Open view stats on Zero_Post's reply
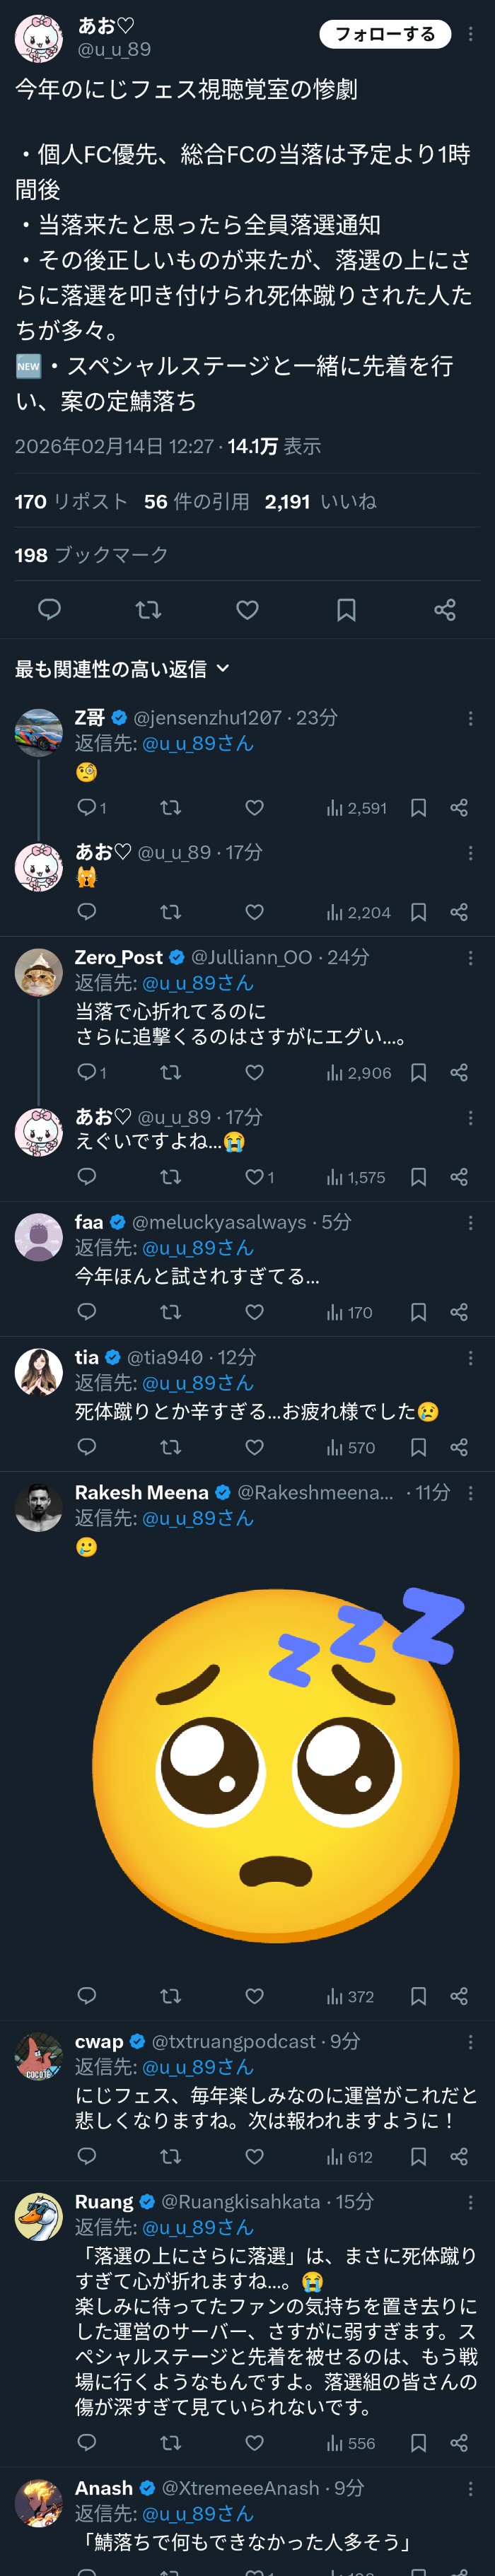This screenshot has height=2576, width=495. (357, 1072)
